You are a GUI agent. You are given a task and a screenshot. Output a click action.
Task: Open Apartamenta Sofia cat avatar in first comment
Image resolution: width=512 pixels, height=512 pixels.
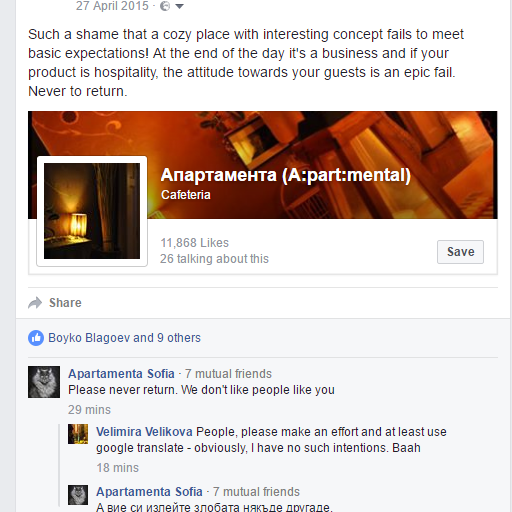pos(44,382)
